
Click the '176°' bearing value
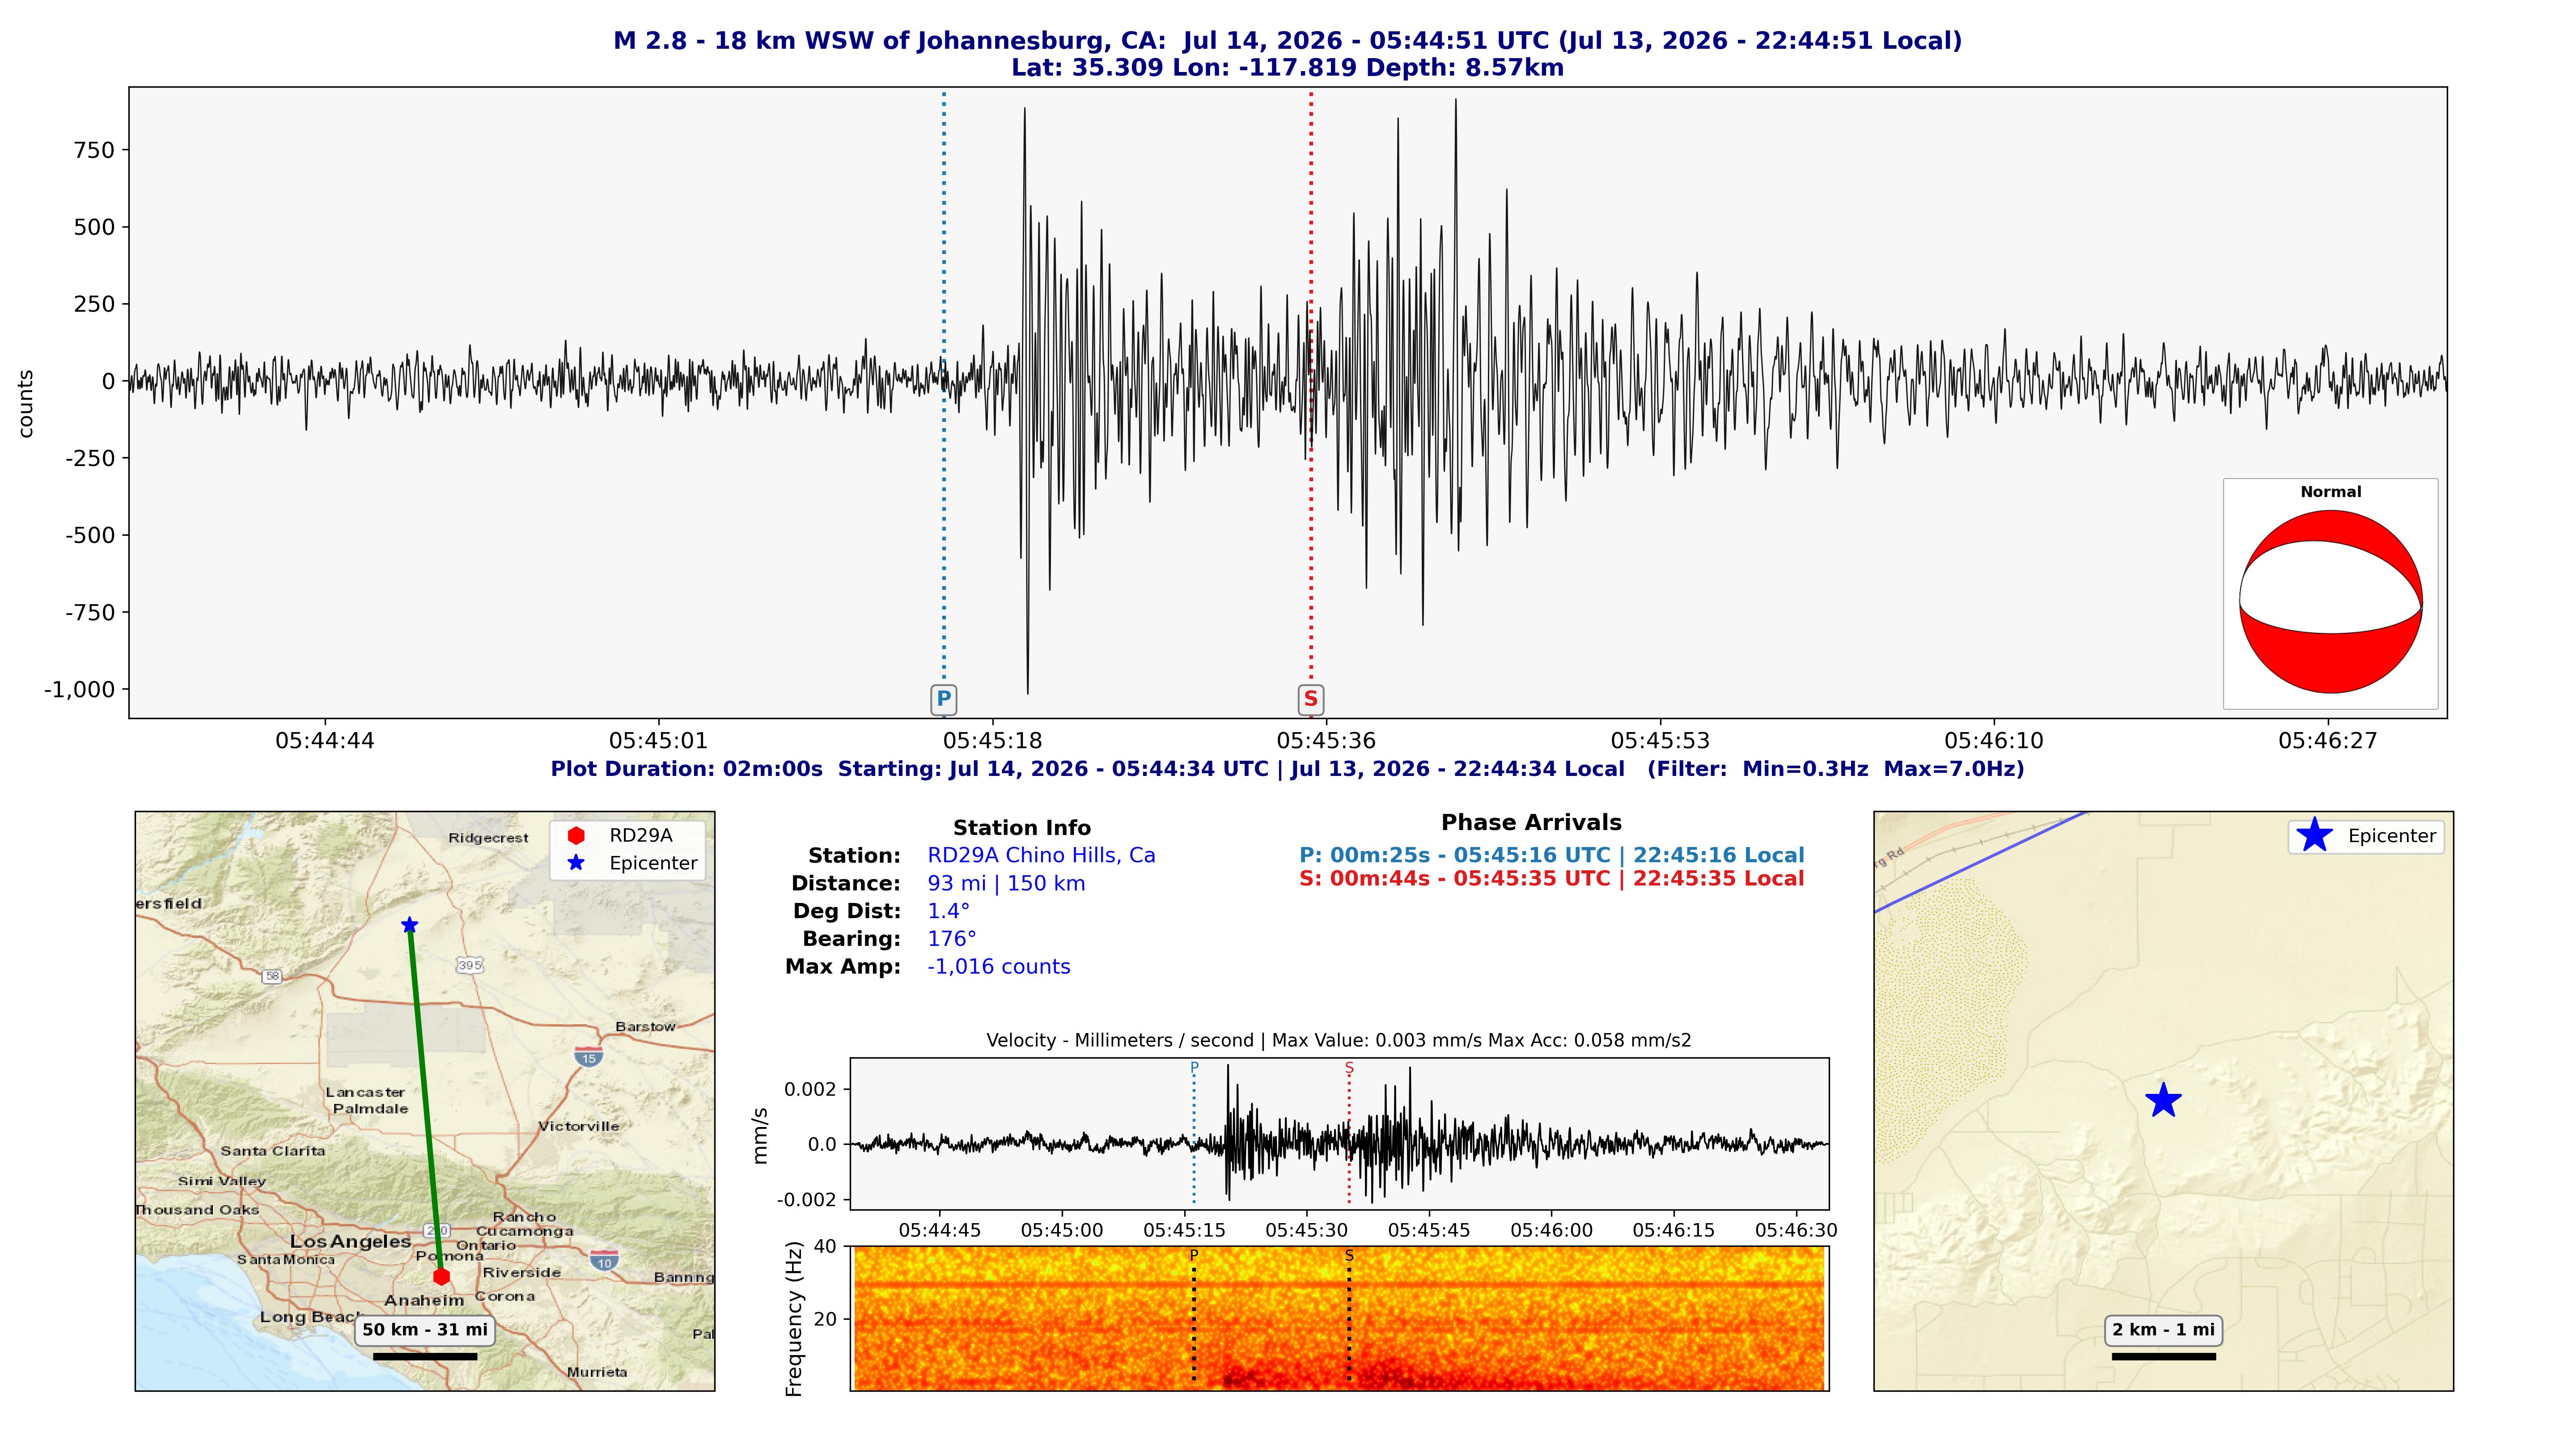[x=952, y=939]
